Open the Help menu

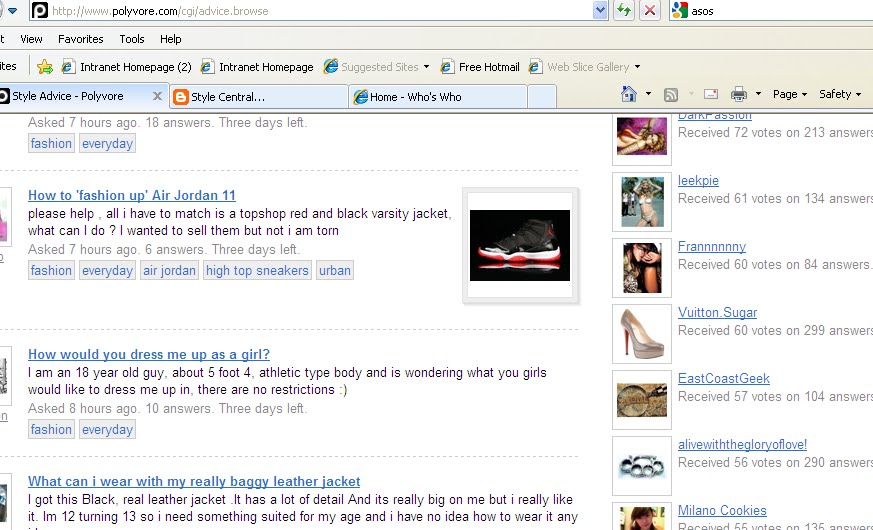coord(170,39)
